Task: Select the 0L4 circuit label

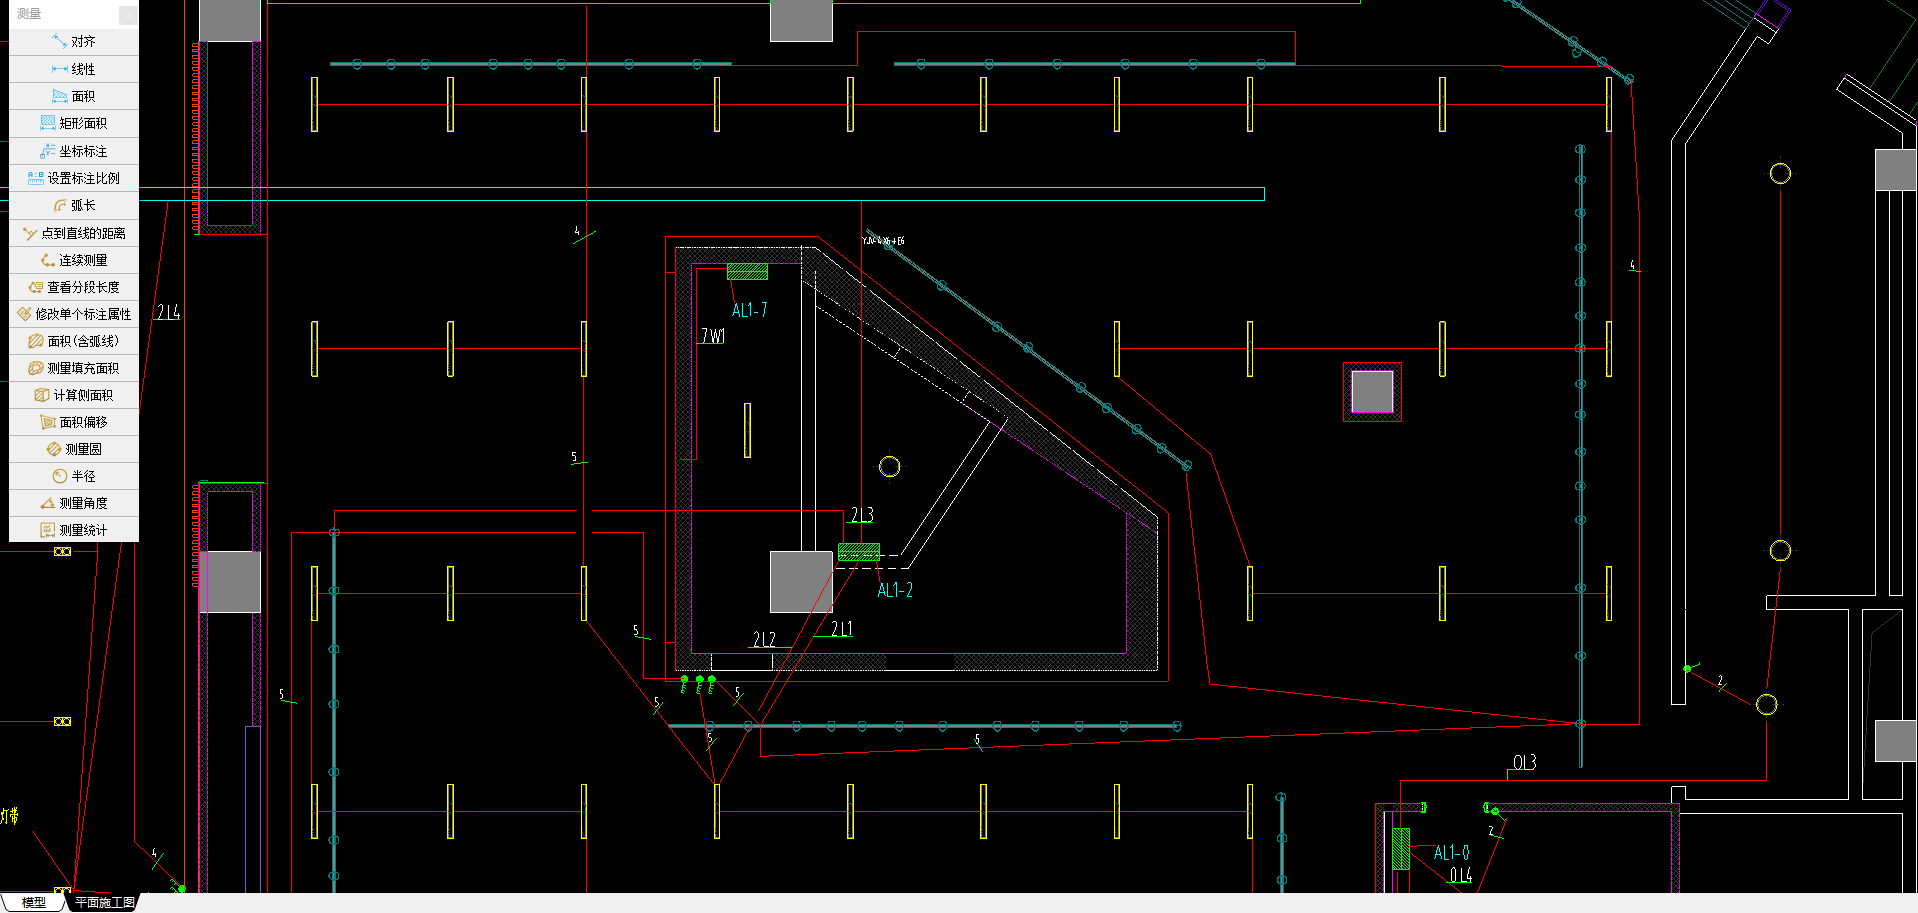Action: pos(1461,876)
